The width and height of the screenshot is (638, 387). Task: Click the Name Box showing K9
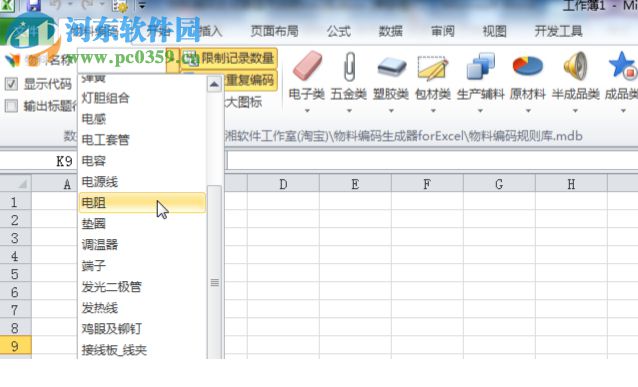tap(39, 161)
